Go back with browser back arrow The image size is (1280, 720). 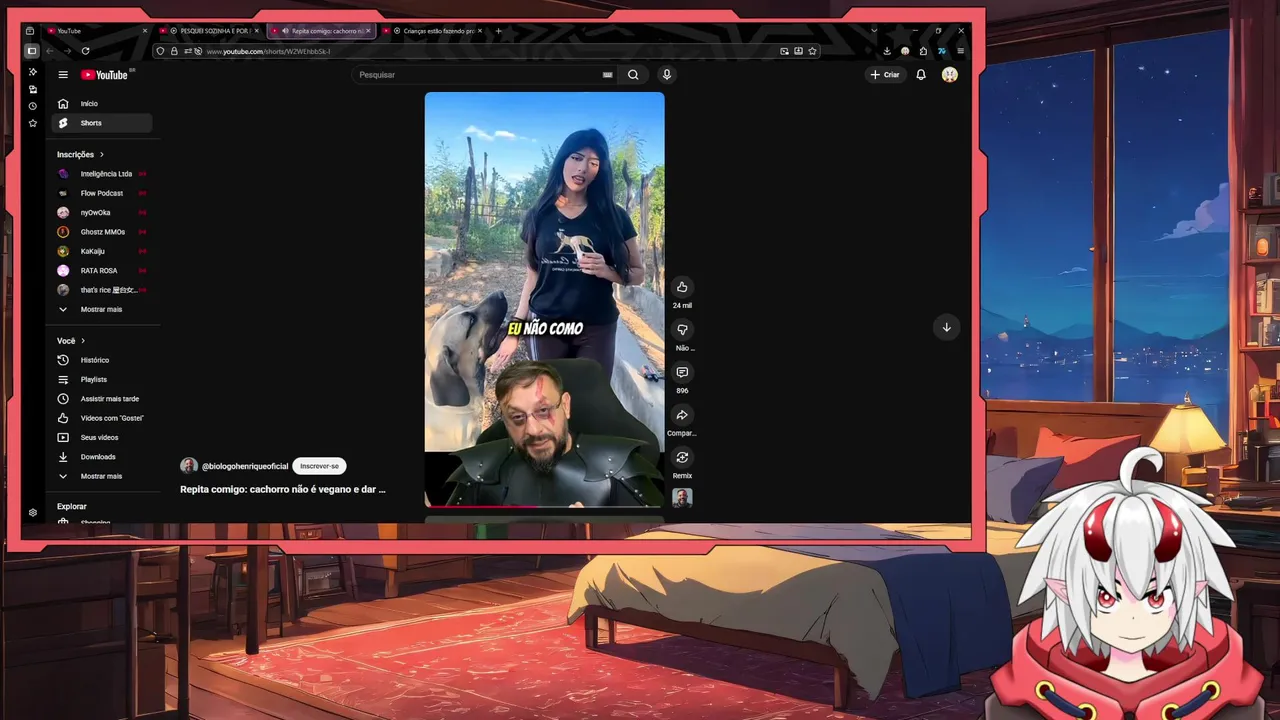pyautogui.click(x=49, y=51)
